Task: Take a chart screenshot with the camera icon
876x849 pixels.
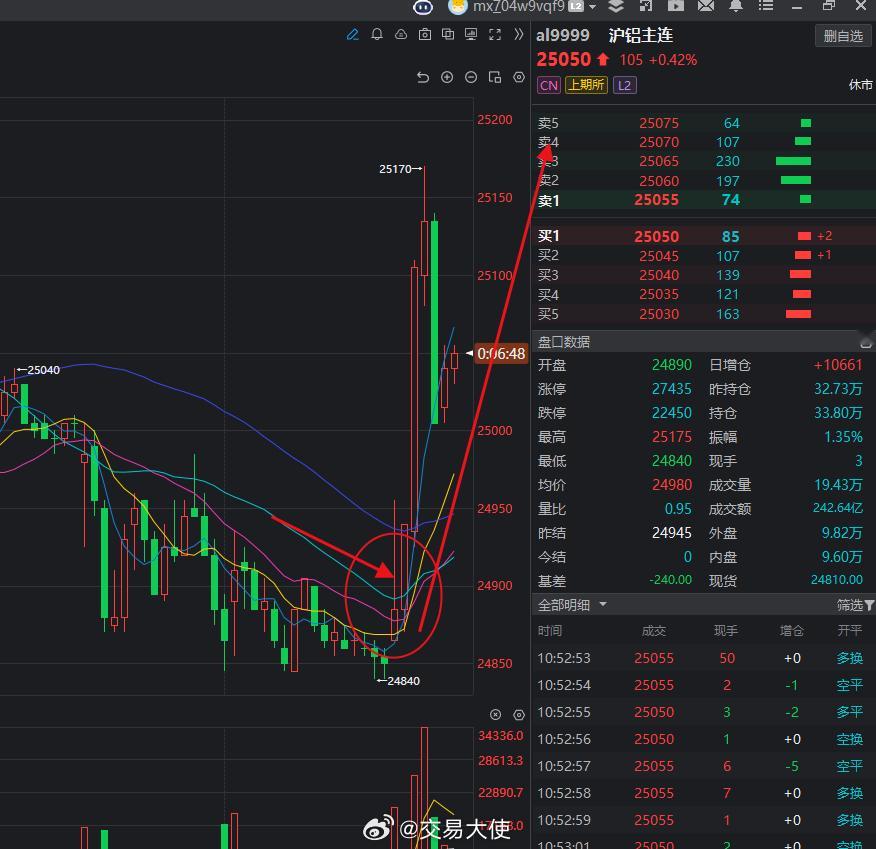Action: click(x=425, y=35)
